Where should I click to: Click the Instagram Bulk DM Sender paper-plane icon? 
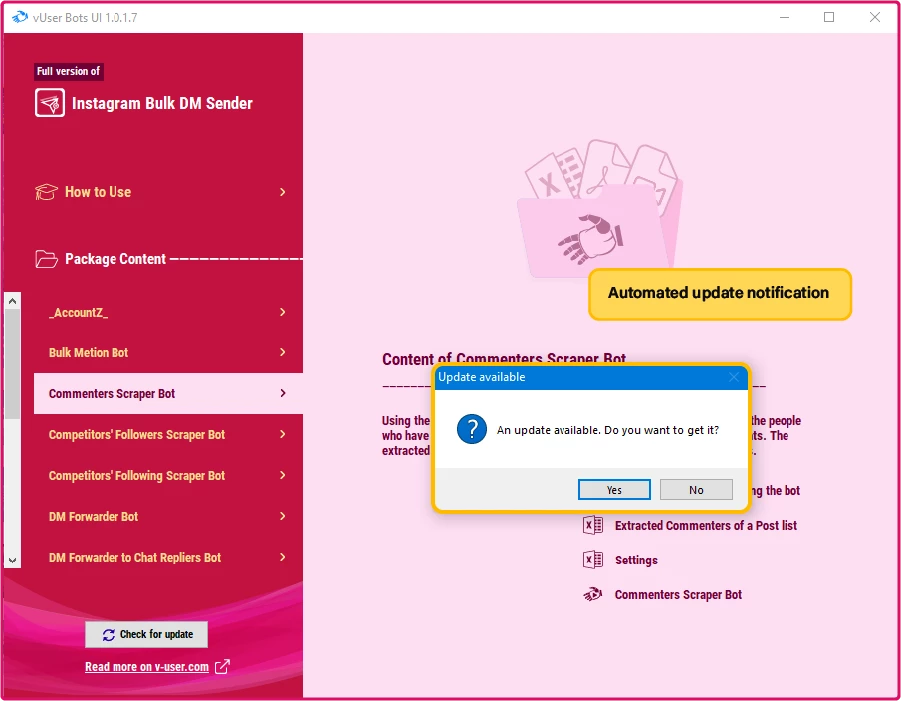[x=50, y=103]
